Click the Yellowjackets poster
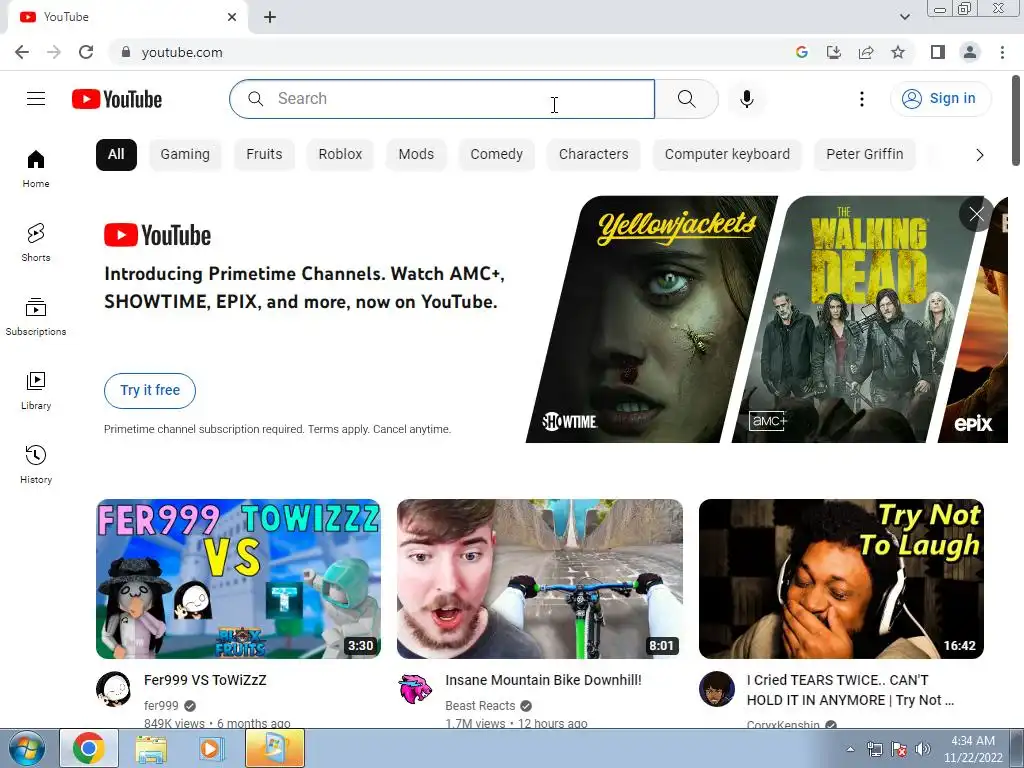The height and width of the screenshot is (768, 1024). [653, 319]
